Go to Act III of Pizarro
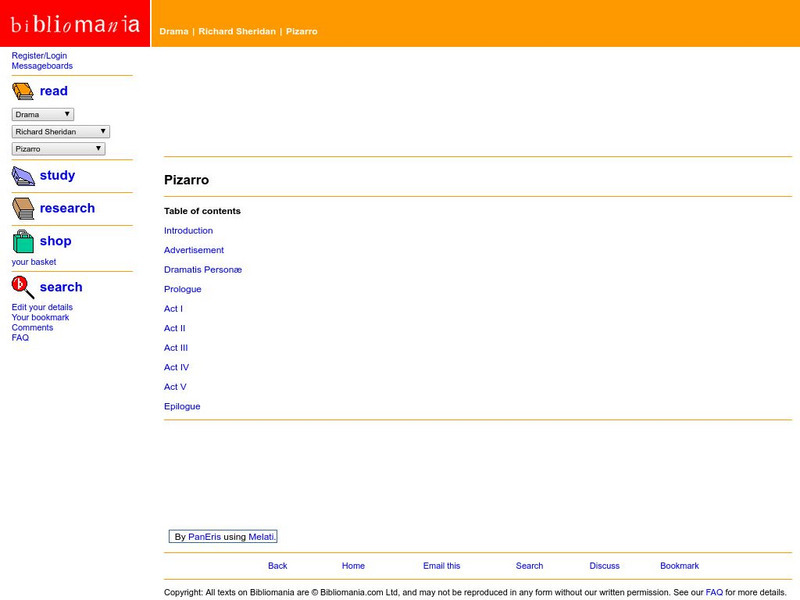800x600 pixels. (x=176, y=348)
